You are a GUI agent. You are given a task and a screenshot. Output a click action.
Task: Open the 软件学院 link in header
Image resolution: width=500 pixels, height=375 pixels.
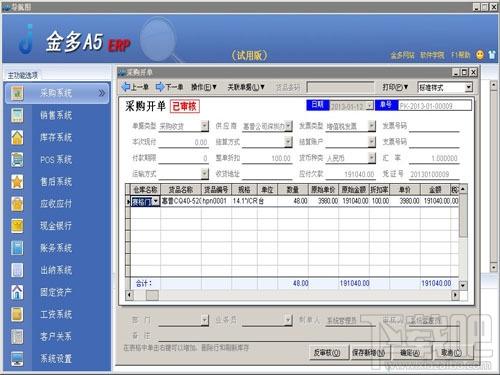432,55
